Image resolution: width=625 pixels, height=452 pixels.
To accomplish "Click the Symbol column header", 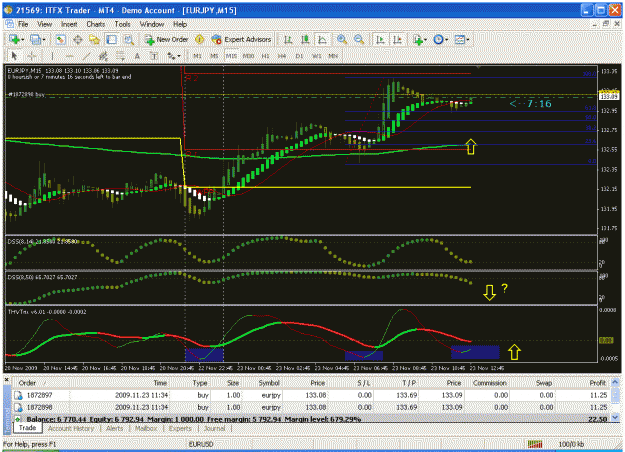I will [x=269, y=383].
